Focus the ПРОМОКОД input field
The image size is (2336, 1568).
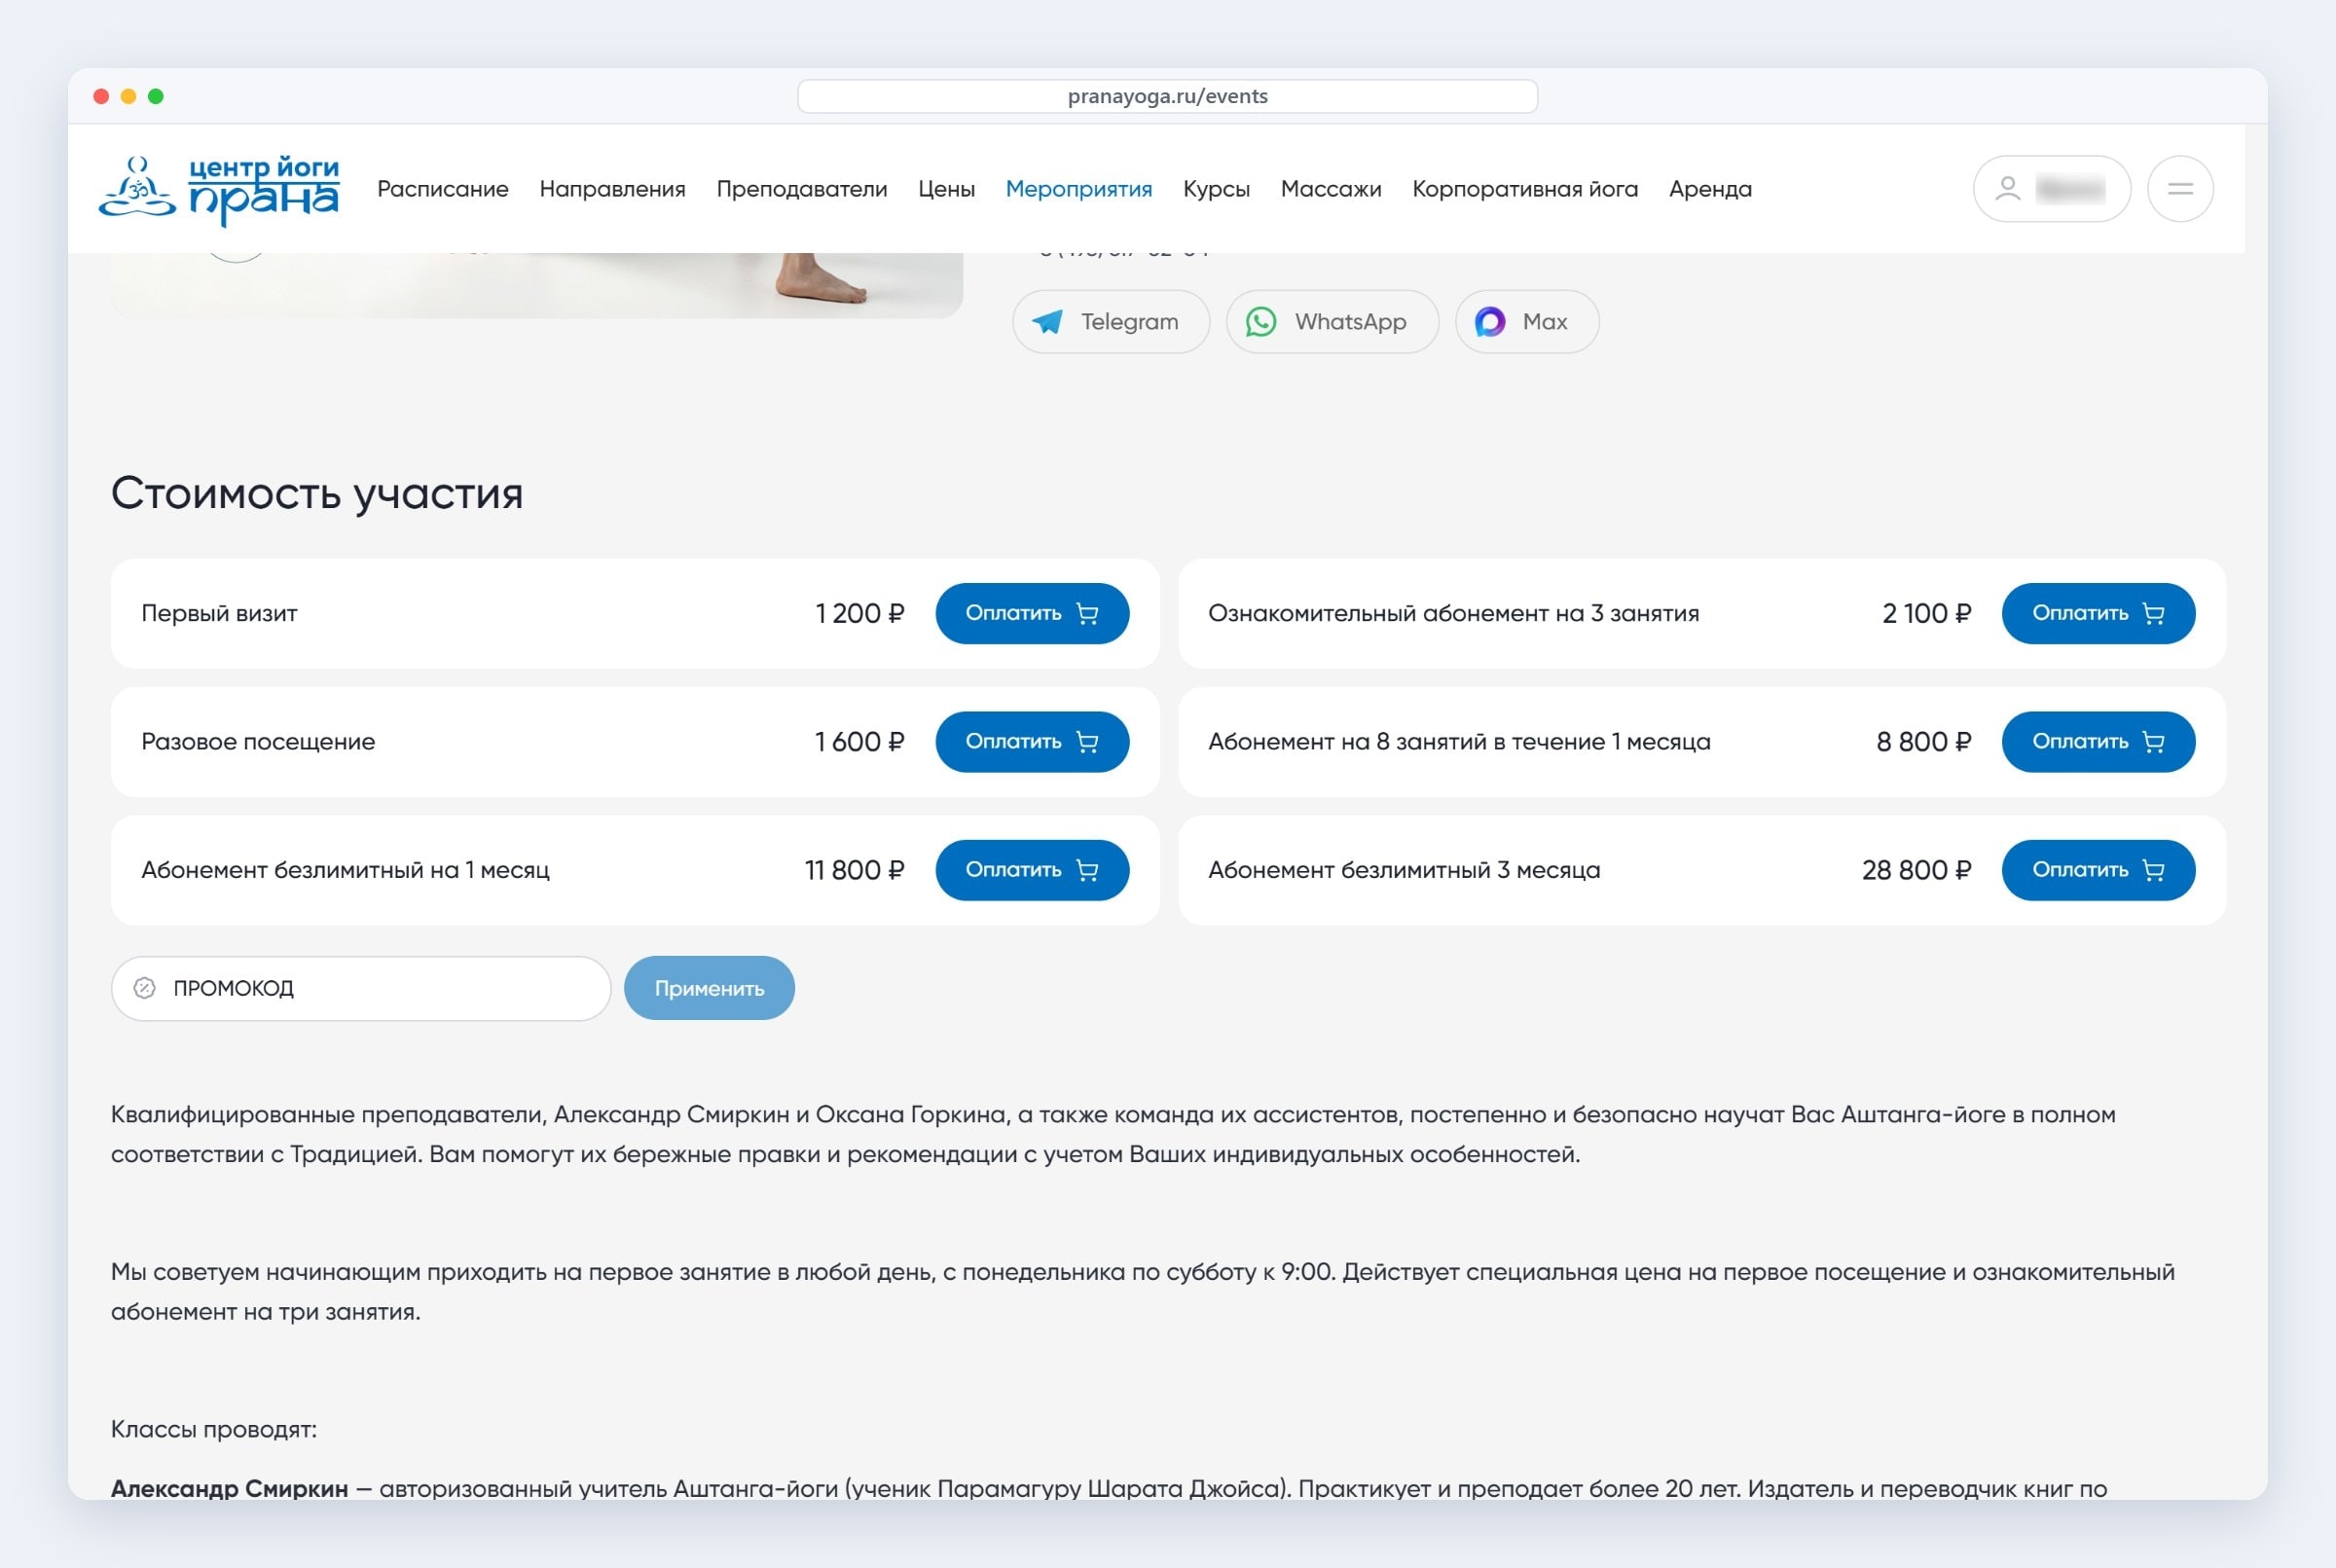361,988
